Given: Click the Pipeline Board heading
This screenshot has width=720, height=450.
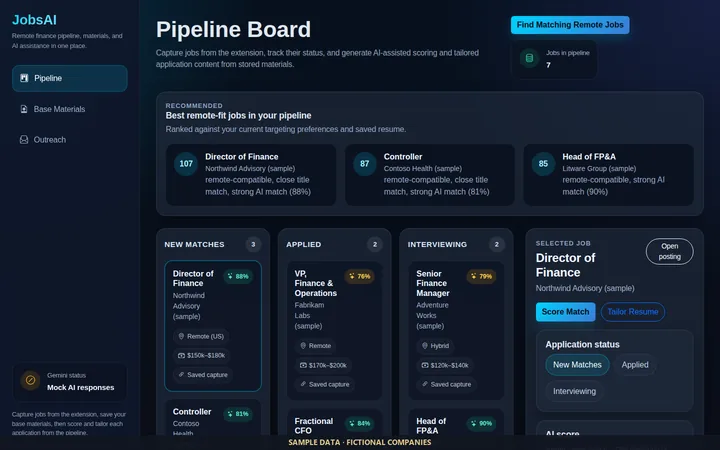Looking at the screenshot, I should pos(233,29).
